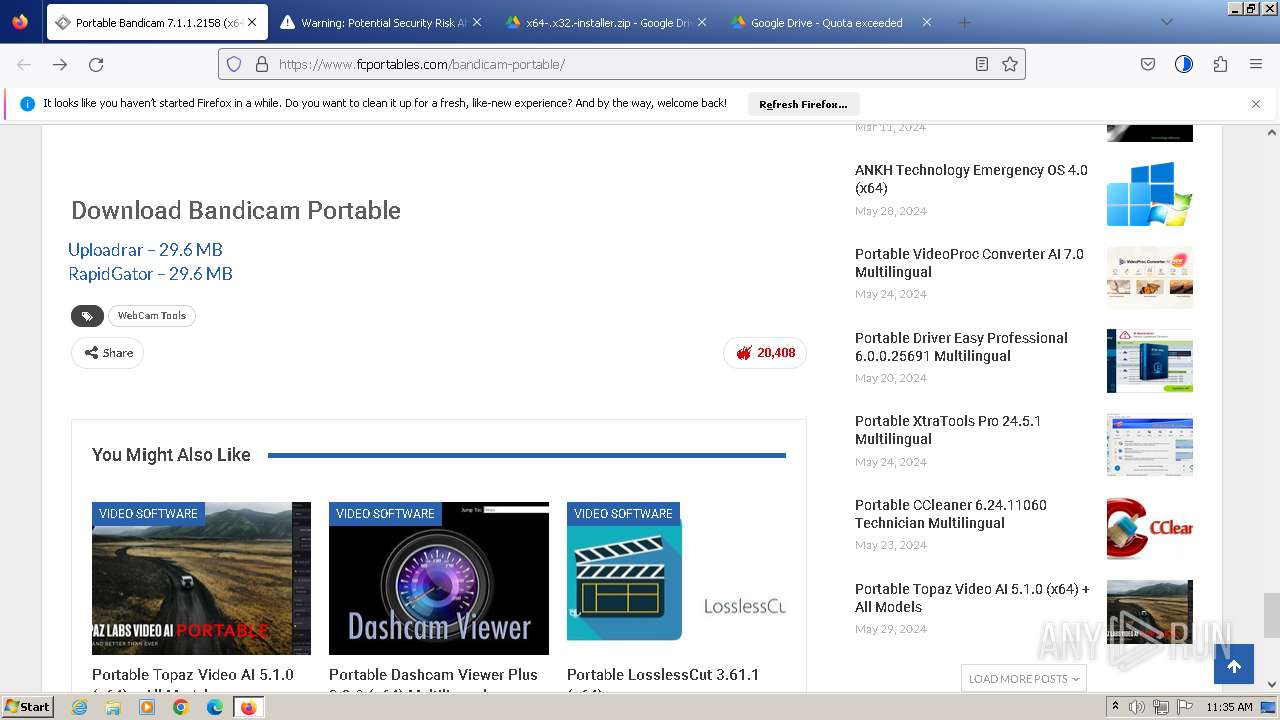Click the VideoProc Converter sidebar thumbnail
1280x720 pixels.
(x=1150, y=278)
